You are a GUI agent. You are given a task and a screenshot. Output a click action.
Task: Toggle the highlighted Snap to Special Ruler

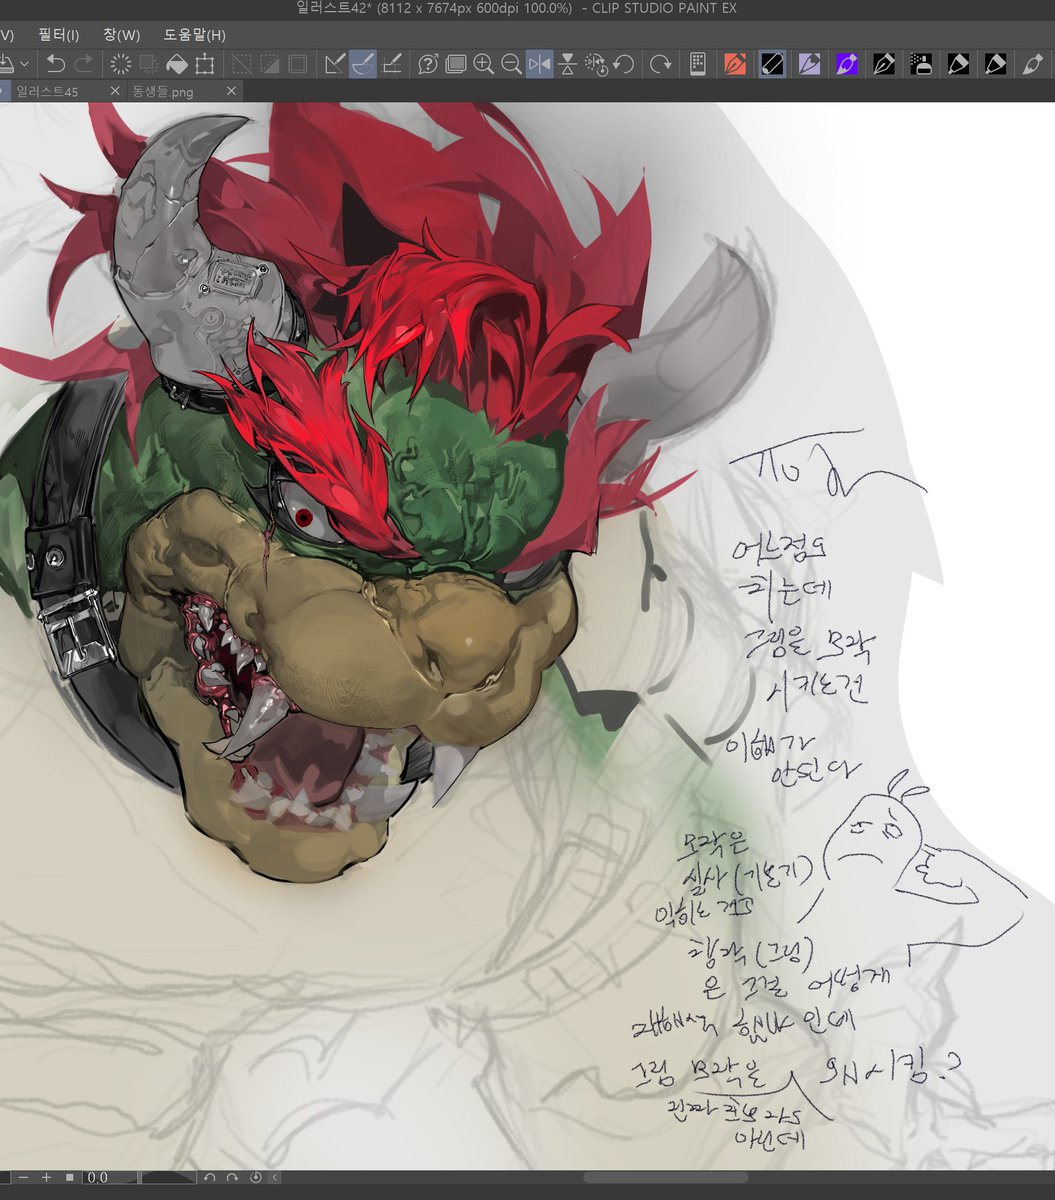click(363, 64)
